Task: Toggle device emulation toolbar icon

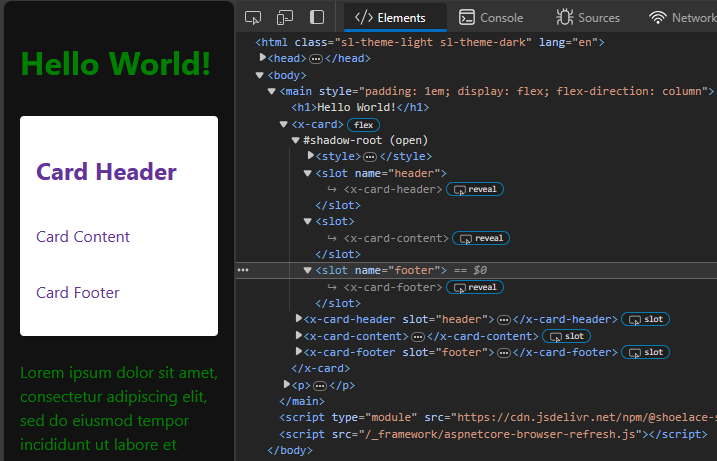Action: [285, 18]
